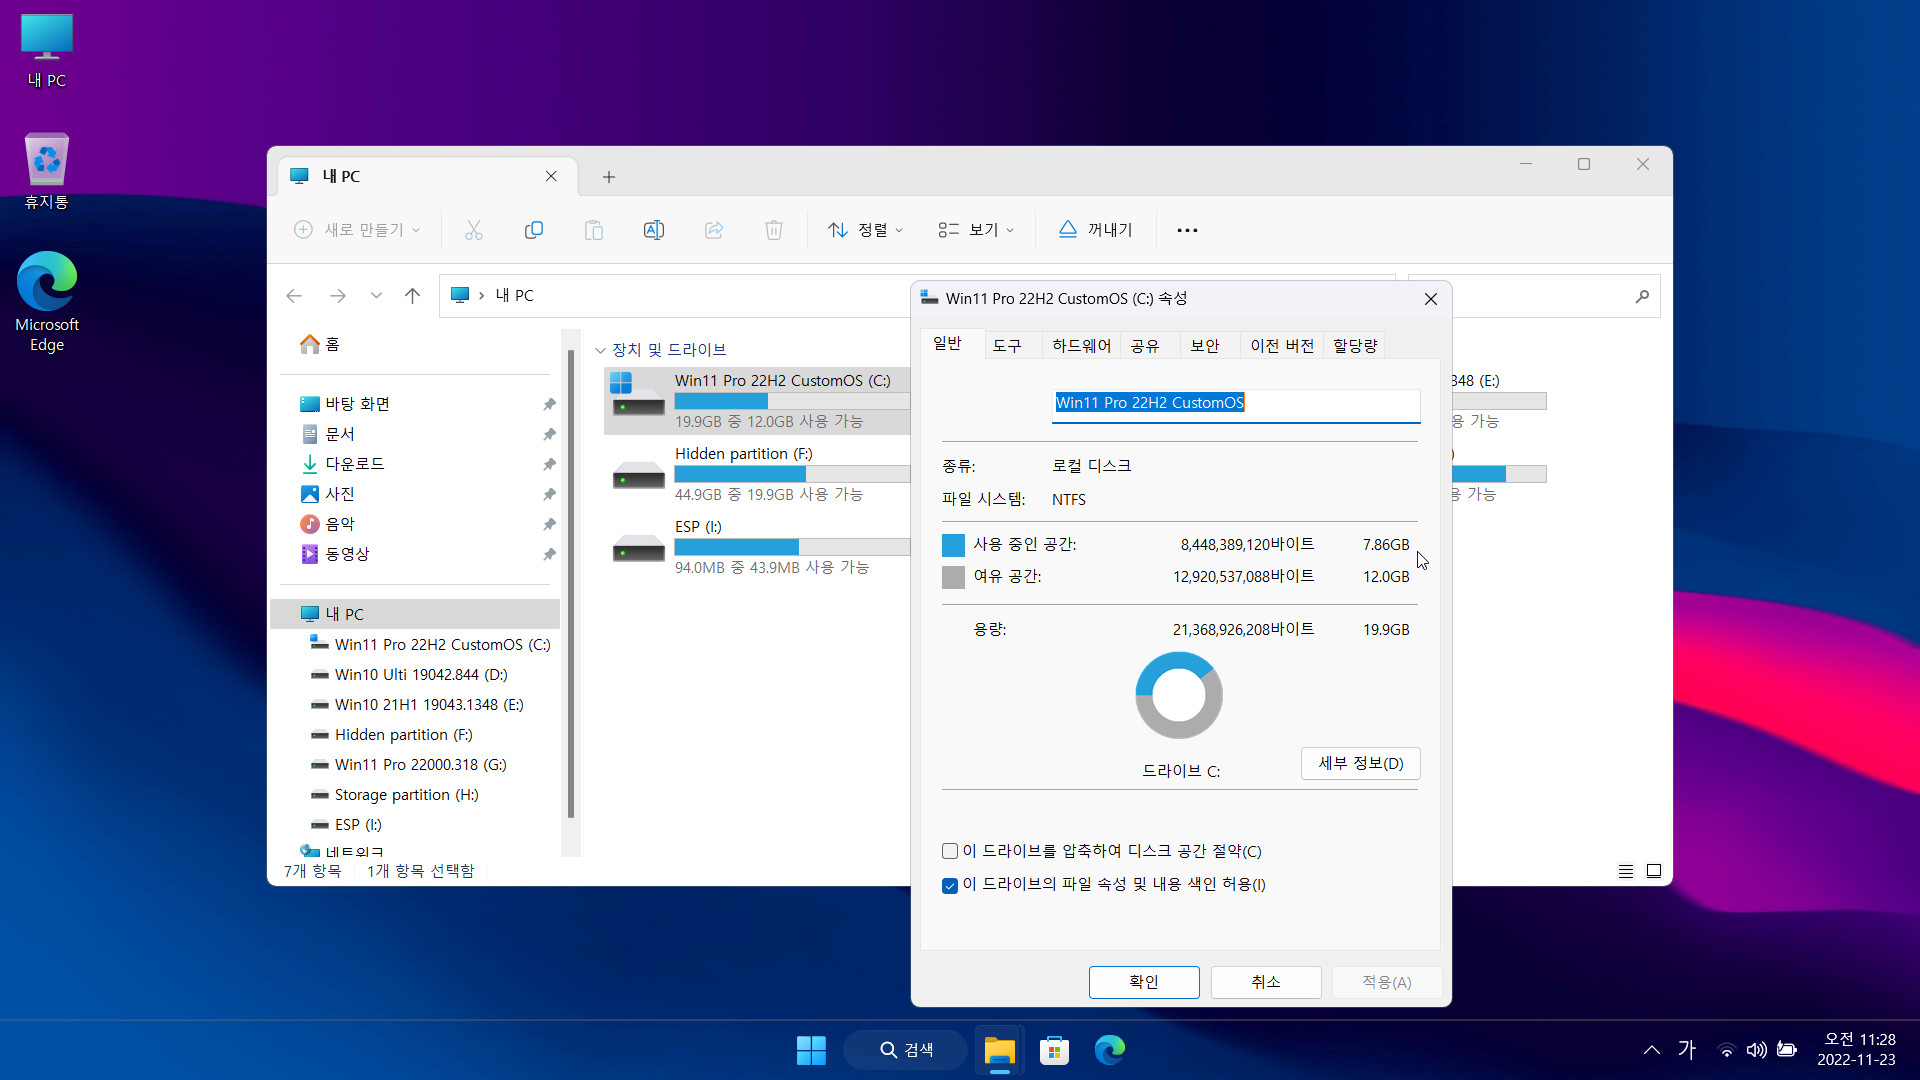Switch to the 공유 tab
1920x1080 pixels.
pos(1145,346)
